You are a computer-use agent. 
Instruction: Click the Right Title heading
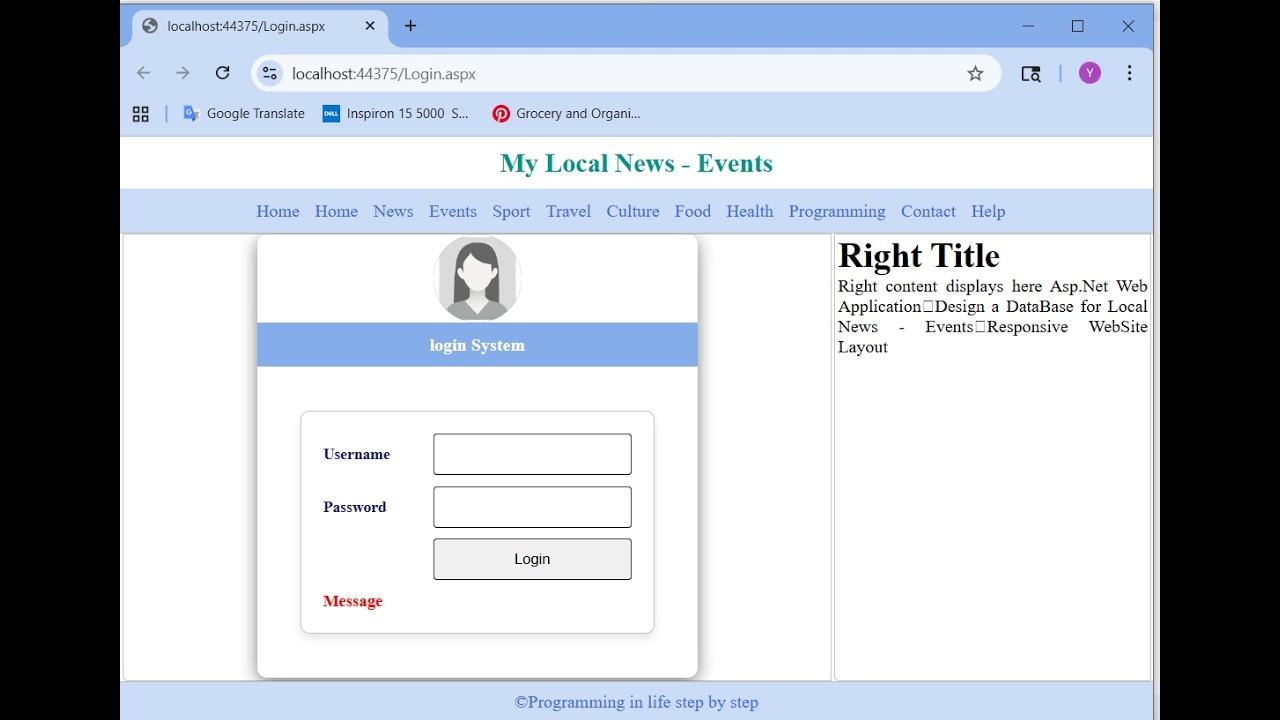click(x=919, y=256)
